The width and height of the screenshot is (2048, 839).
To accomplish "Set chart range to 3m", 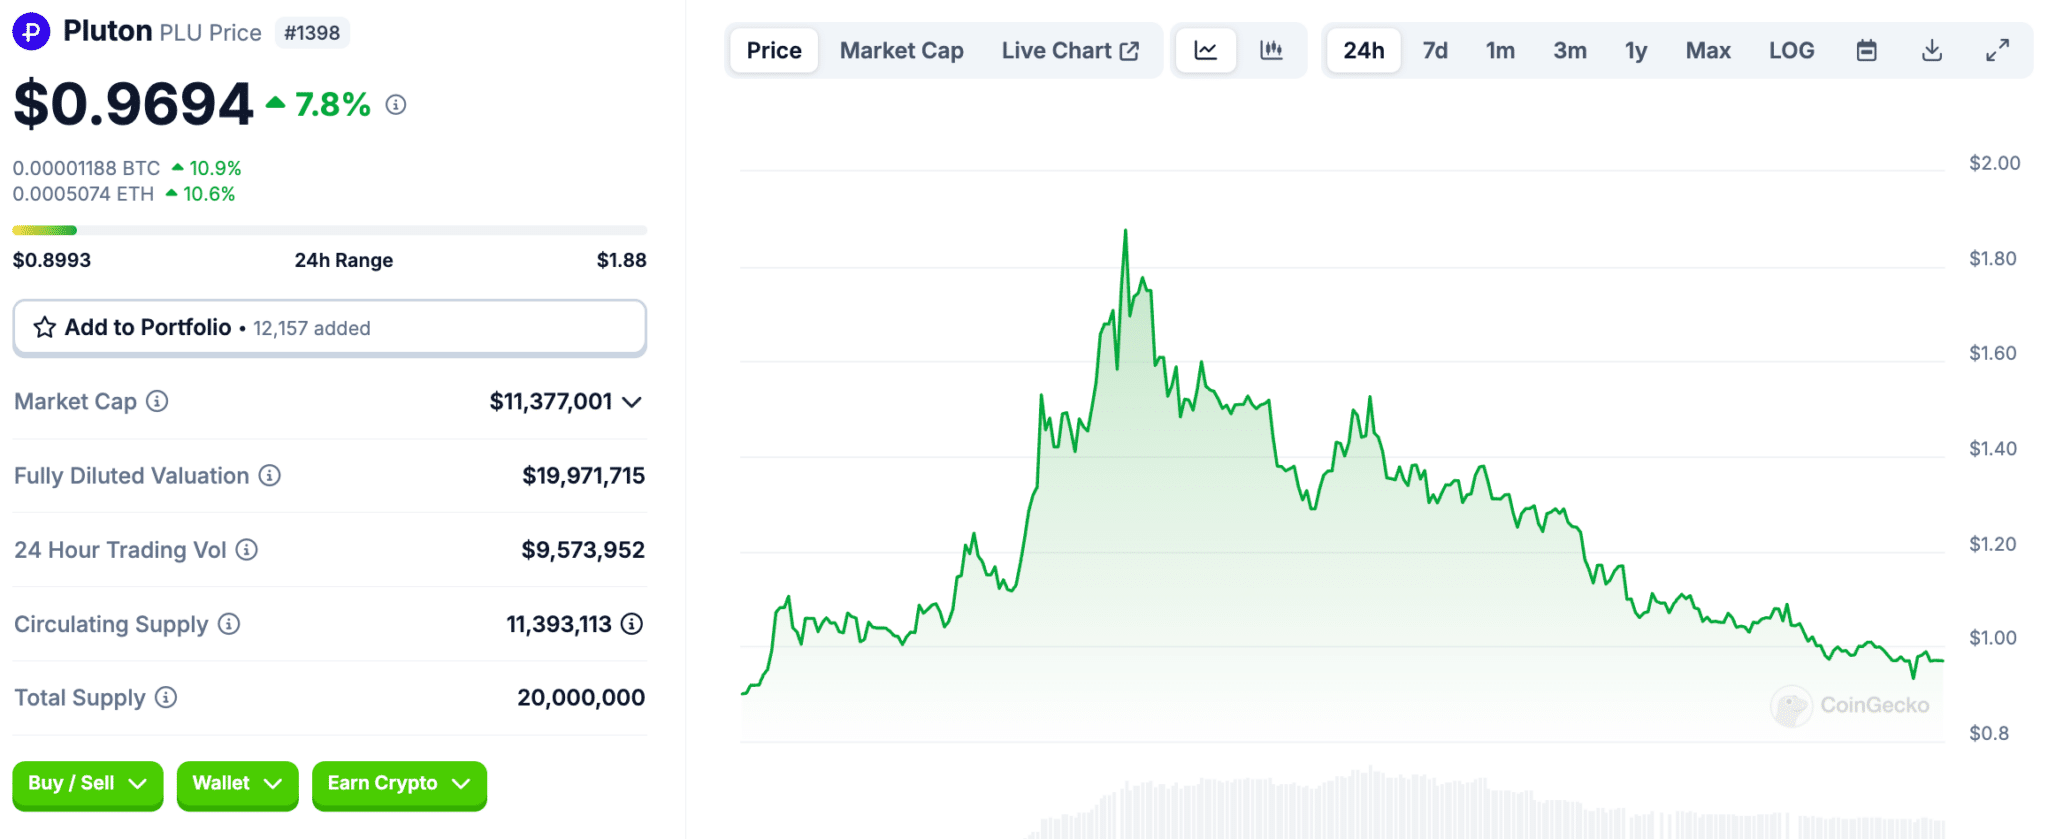I will pos(1570,50).
